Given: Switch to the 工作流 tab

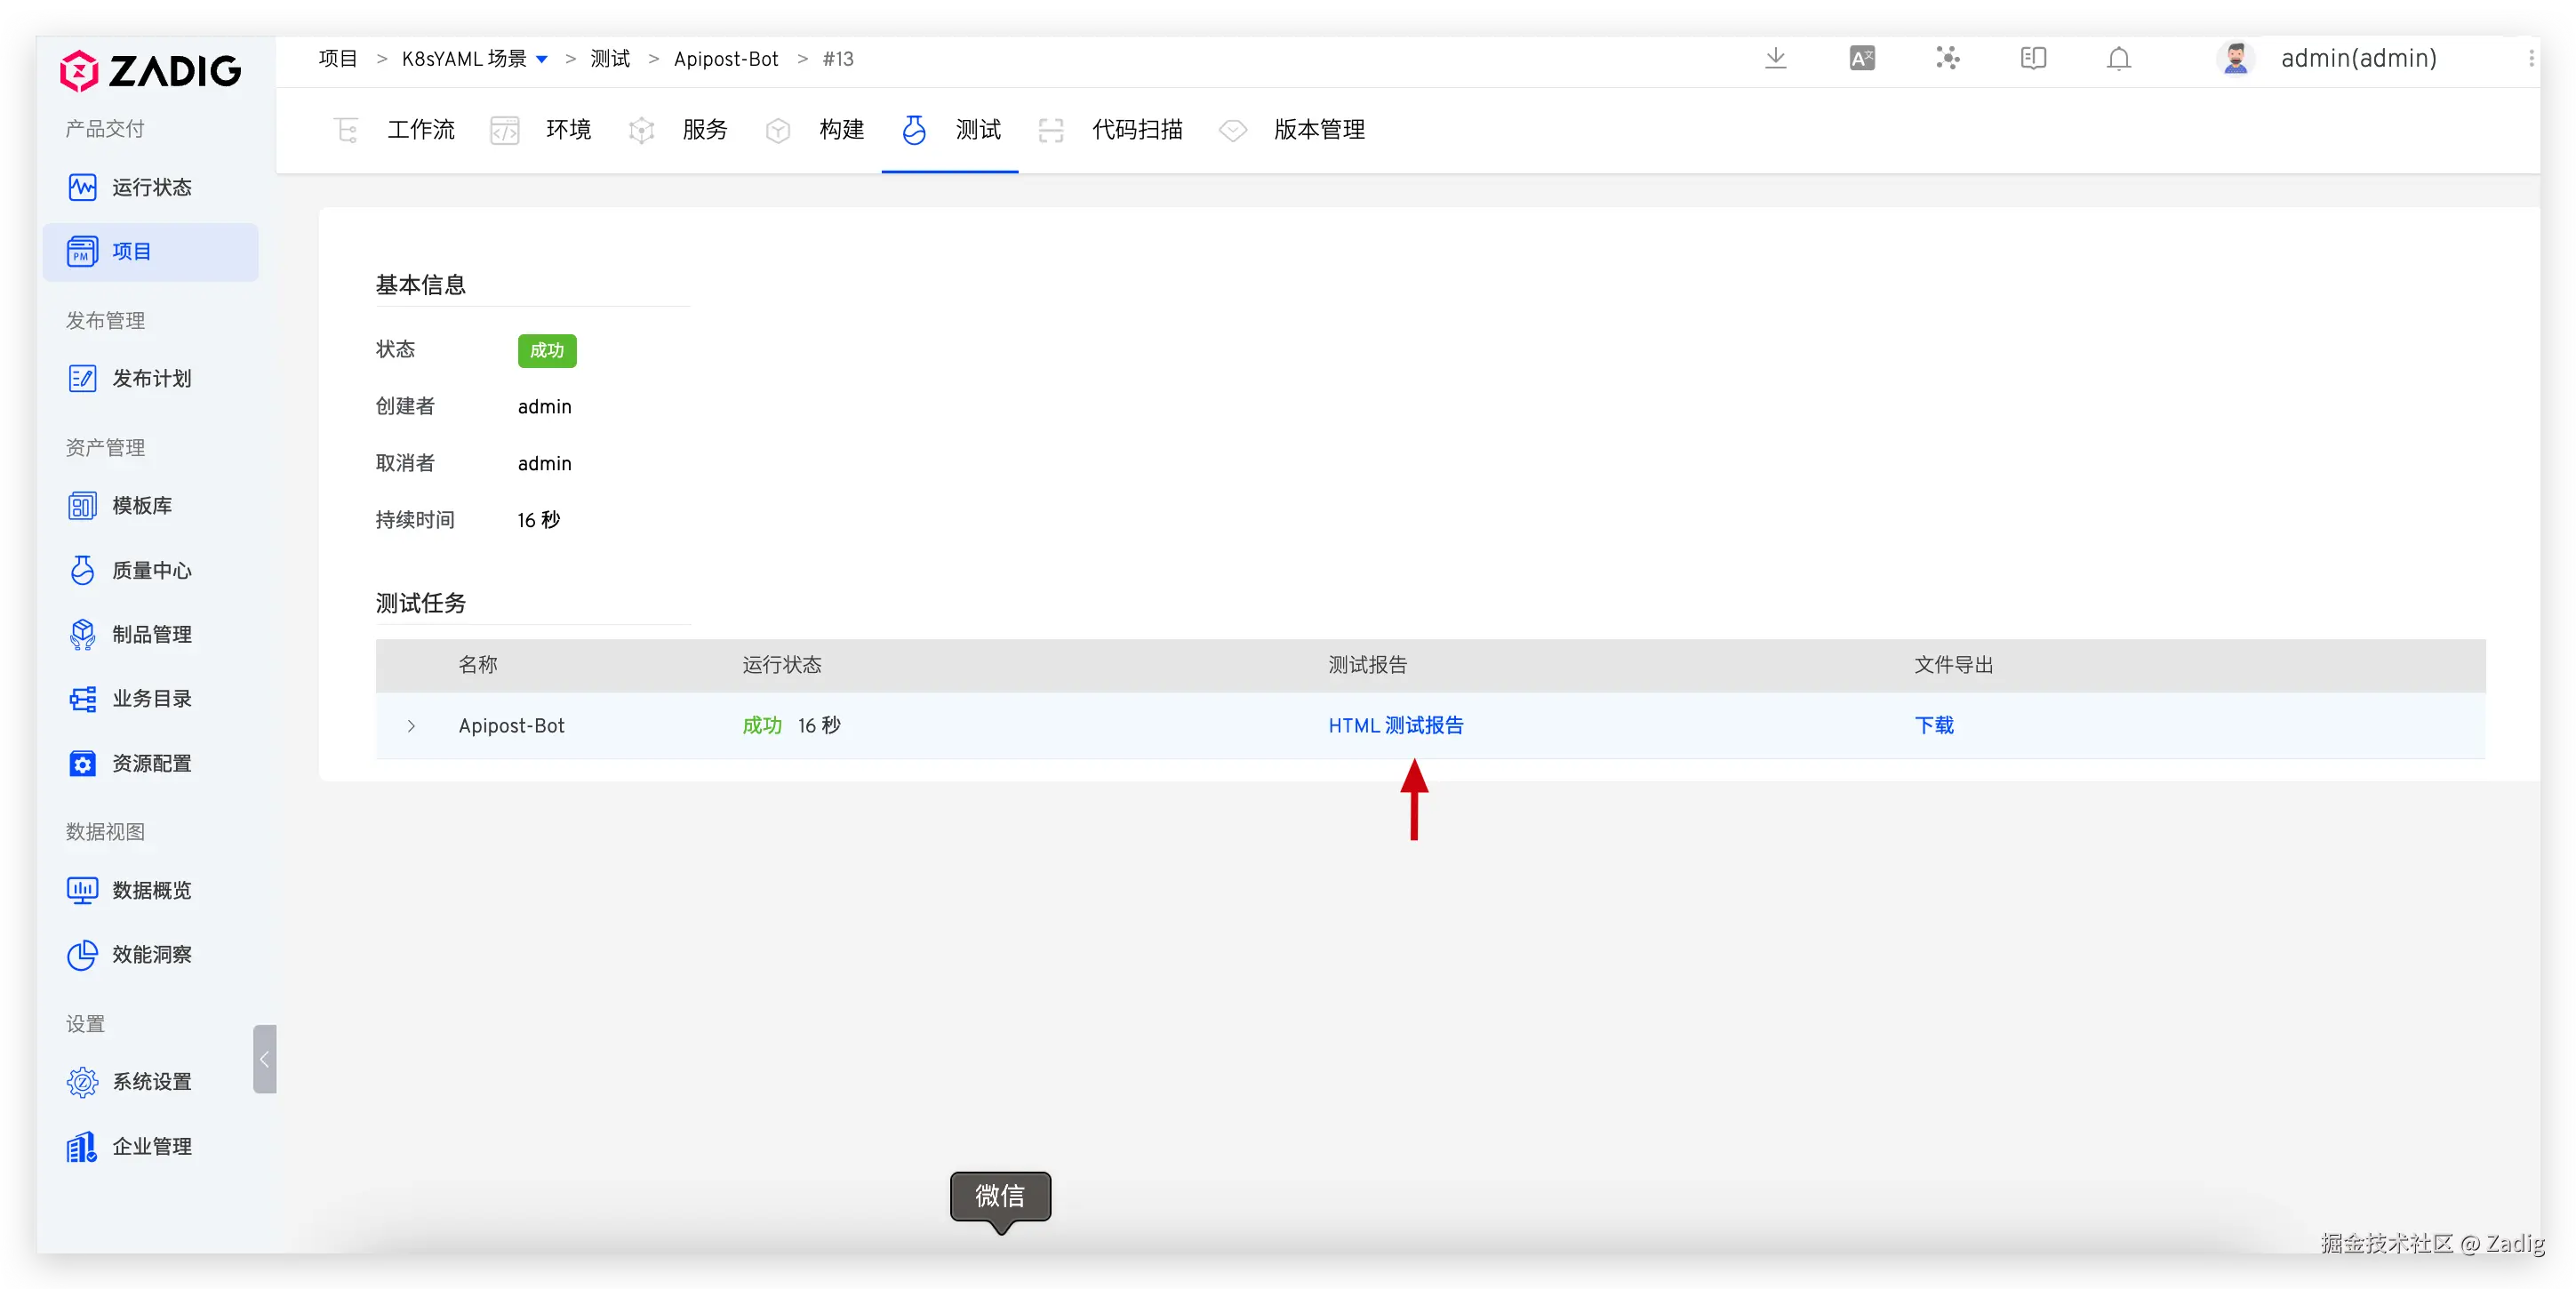Looking at the screenshot, I should tap(420, 130).
